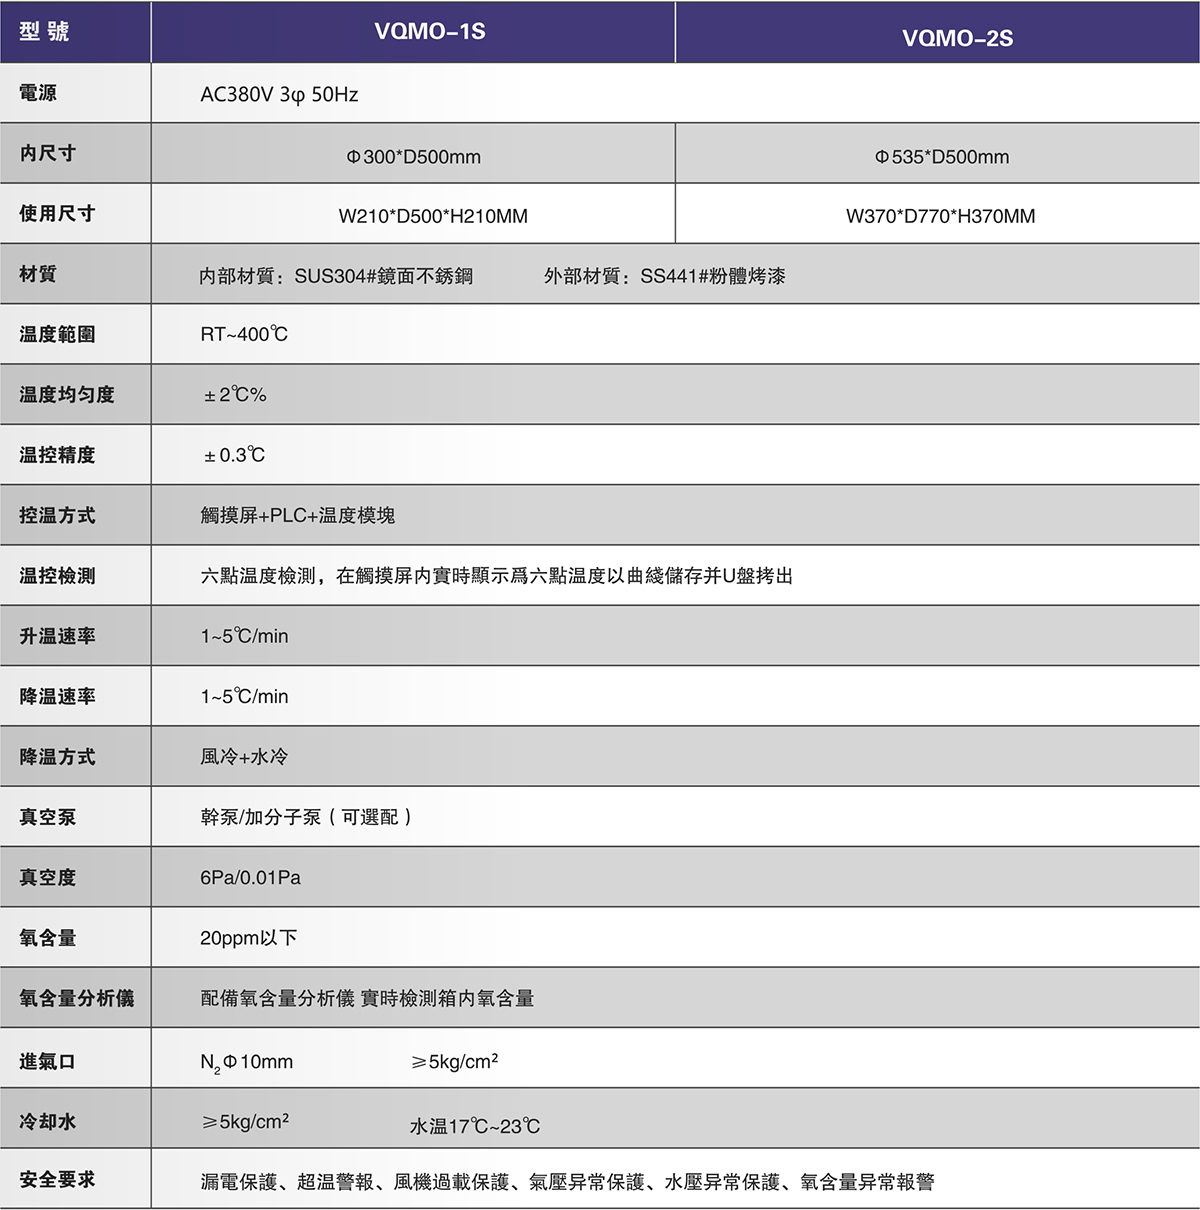1200x1210 pixels.
Task: Select the 觸摸屏+PLC+温度模塊 control method text
Action: (x=298, y=516)
